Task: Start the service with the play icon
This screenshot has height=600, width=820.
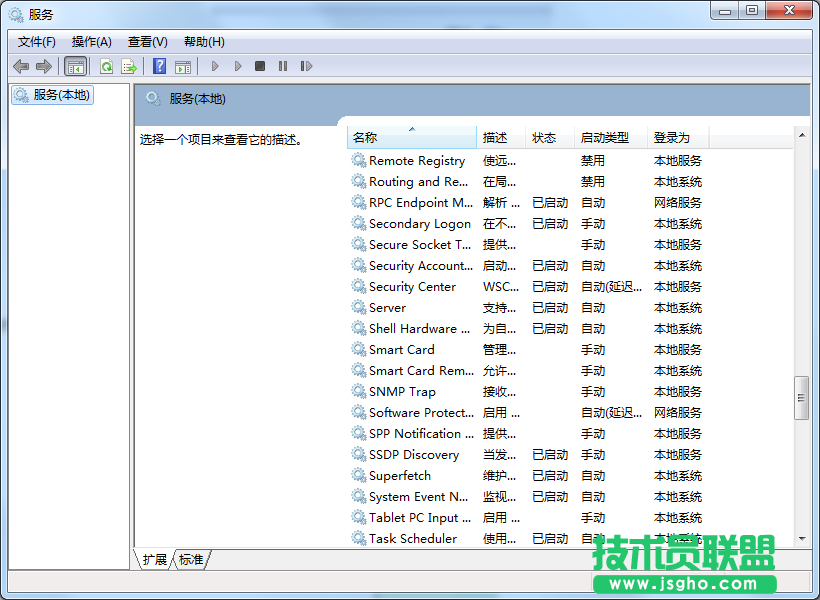Action: point(215,66)
